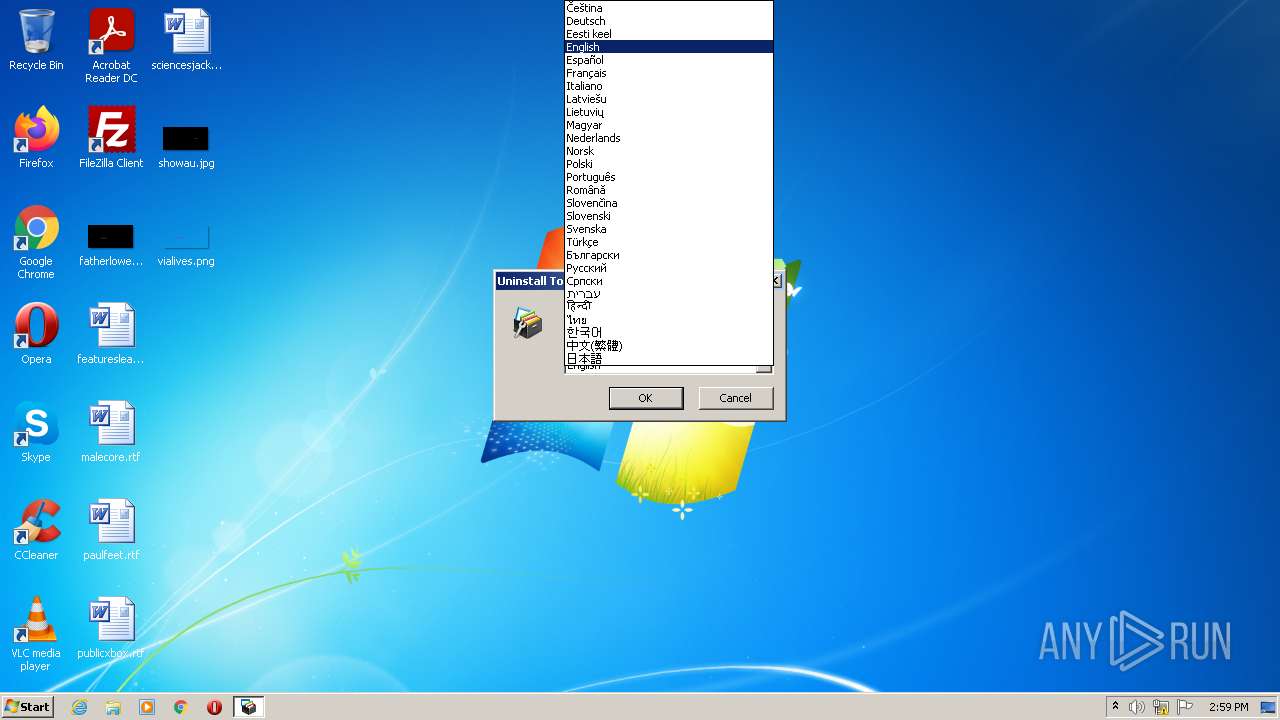Viewport: 1280px width, 720px height.
Task: Pick Türkçe in the language list
Action: [x=669, y=242]
